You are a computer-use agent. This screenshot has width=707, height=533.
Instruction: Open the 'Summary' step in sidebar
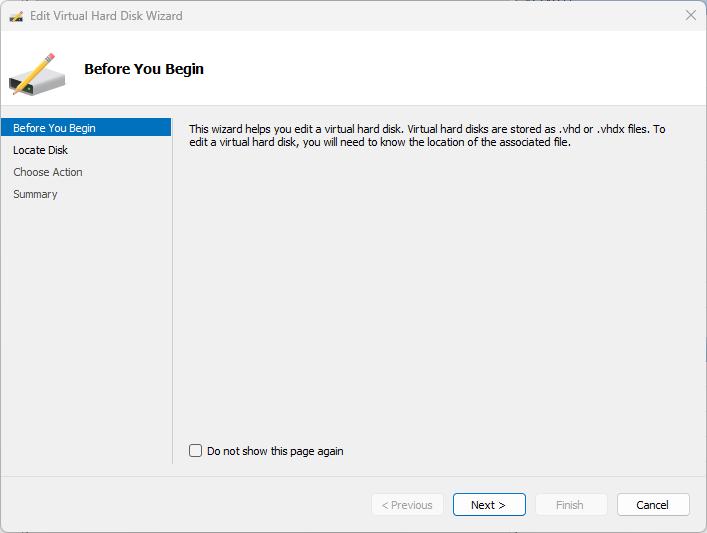coord(35,194)
